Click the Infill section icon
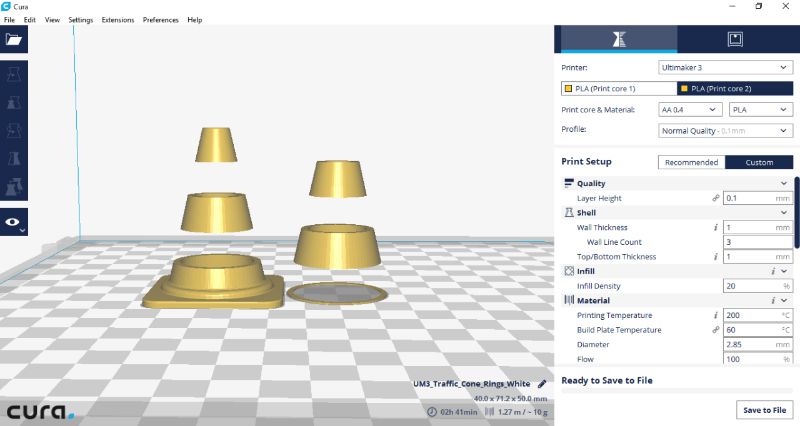 [x=569, y=271]
